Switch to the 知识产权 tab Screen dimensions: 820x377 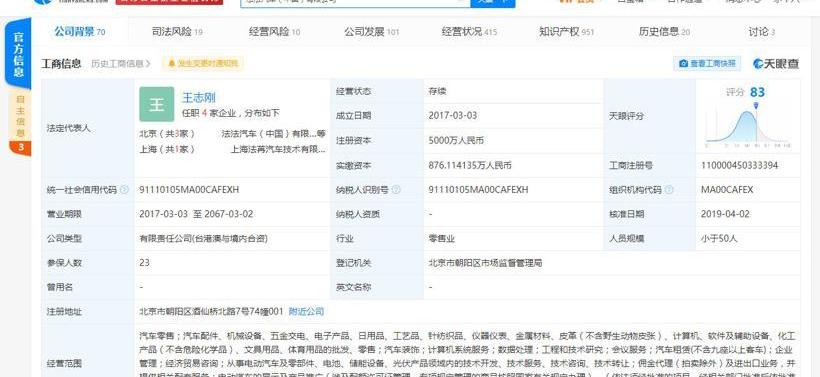pyautogui.click(x=566, y=32)
